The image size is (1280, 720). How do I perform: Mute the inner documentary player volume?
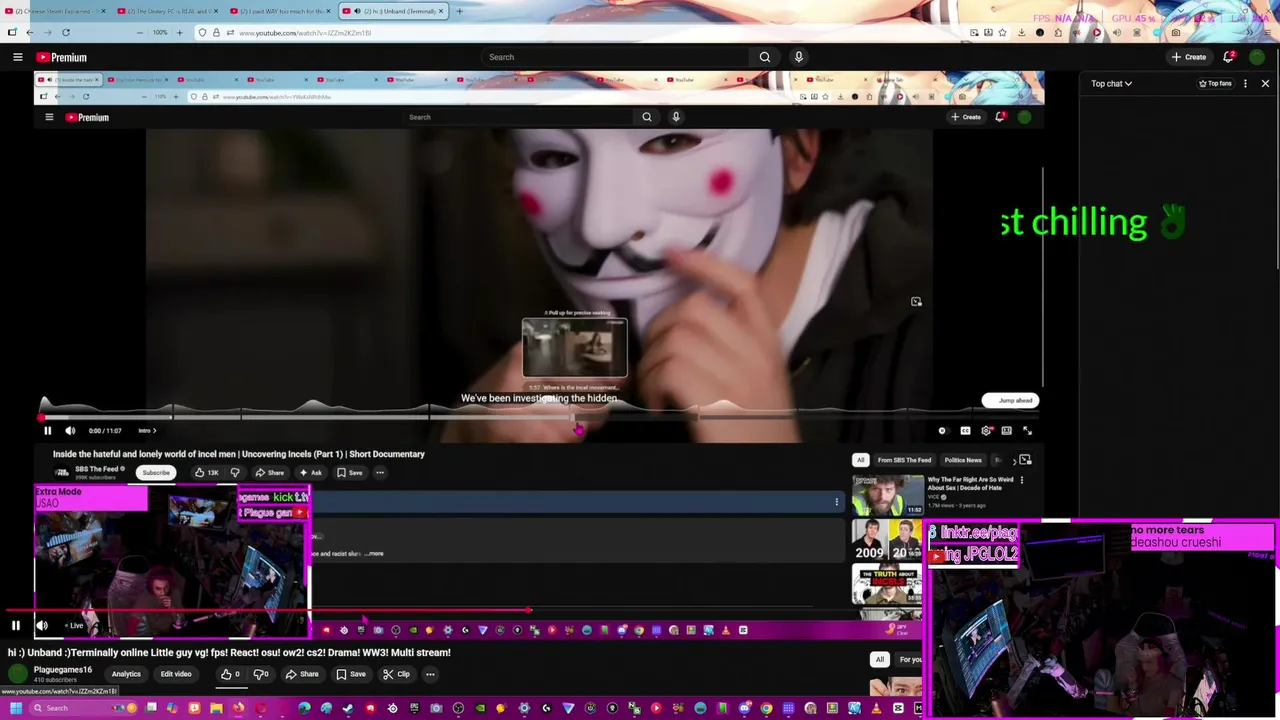click(70, 430)
